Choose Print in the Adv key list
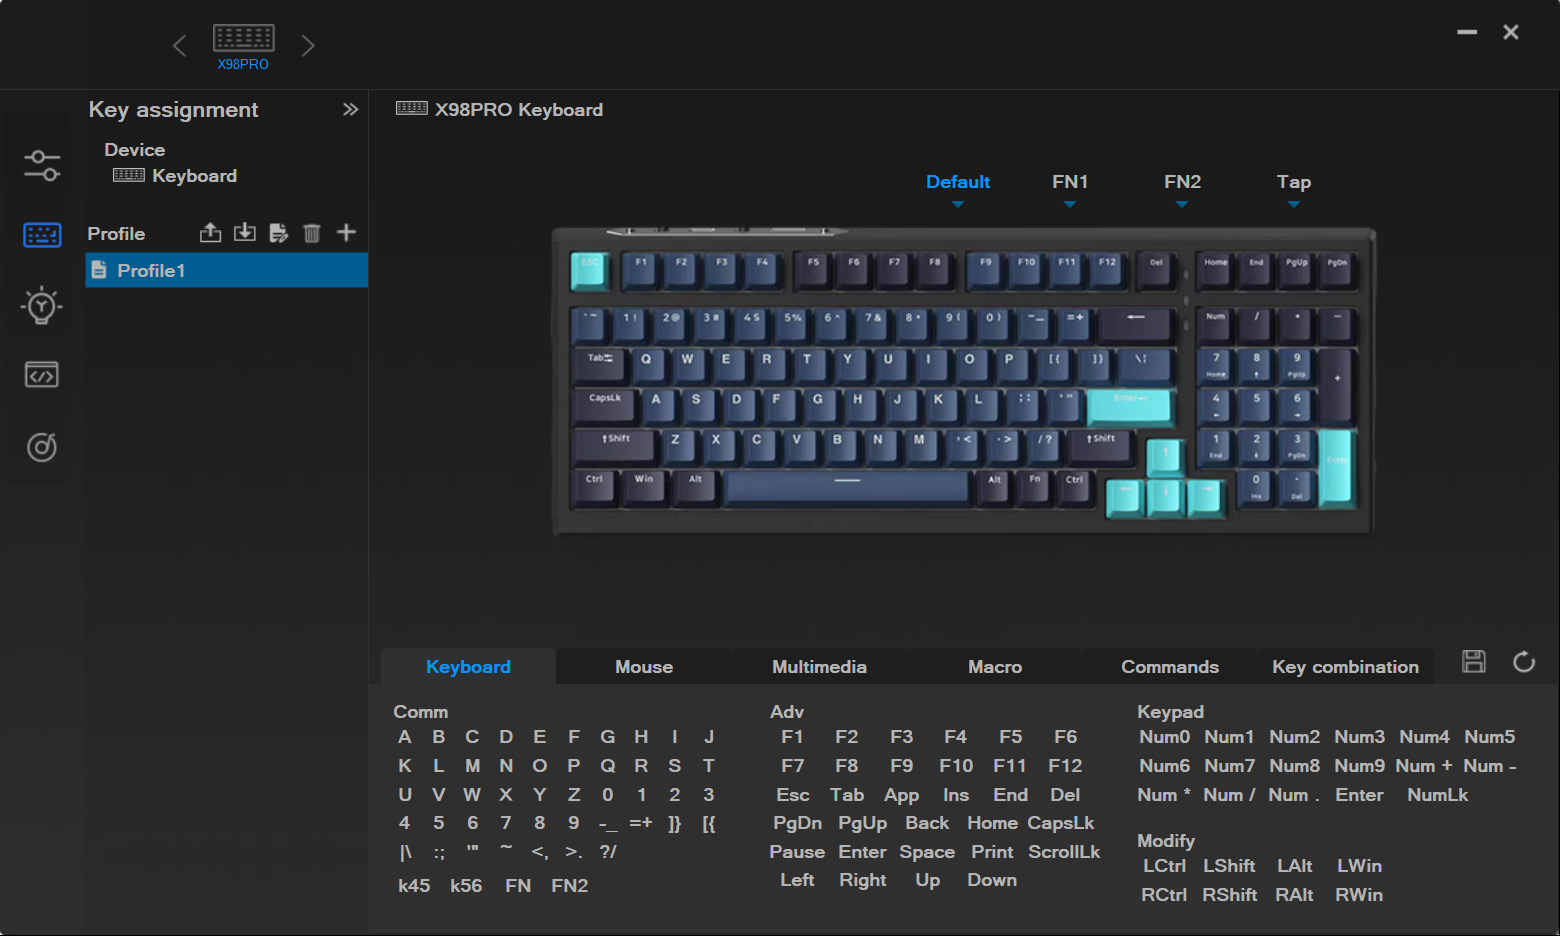The width and height of the screenshot is (1560, 936). 992,852
